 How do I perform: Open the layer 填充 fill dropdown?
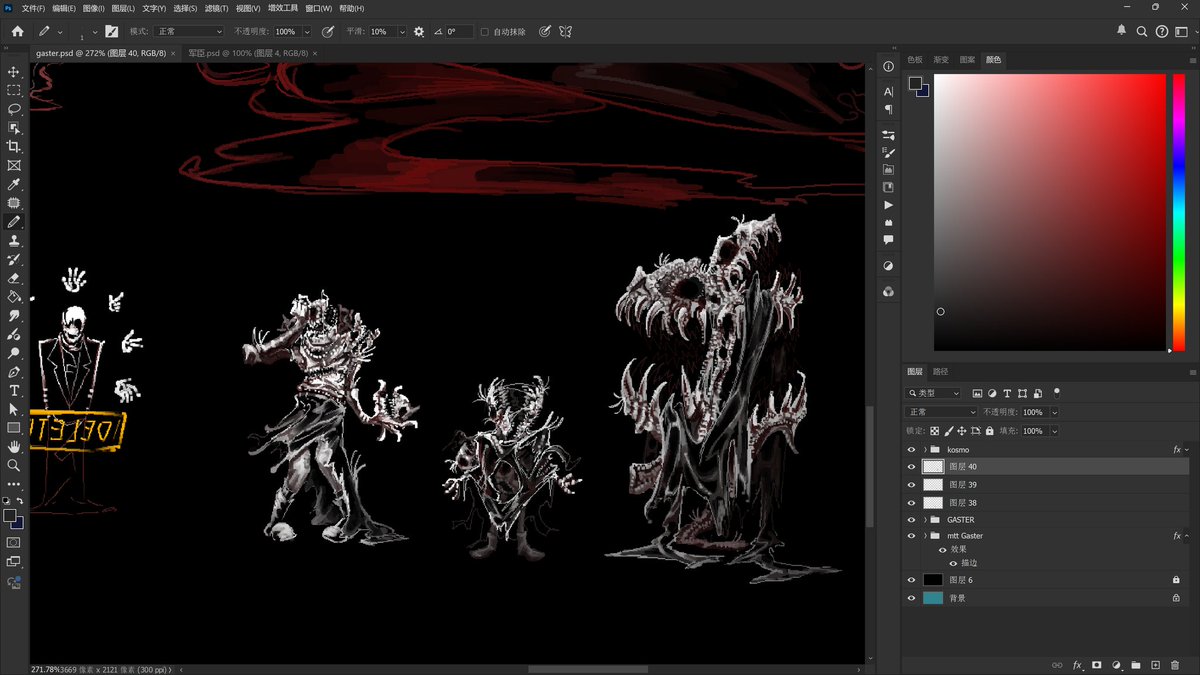tap(1055, 431)
